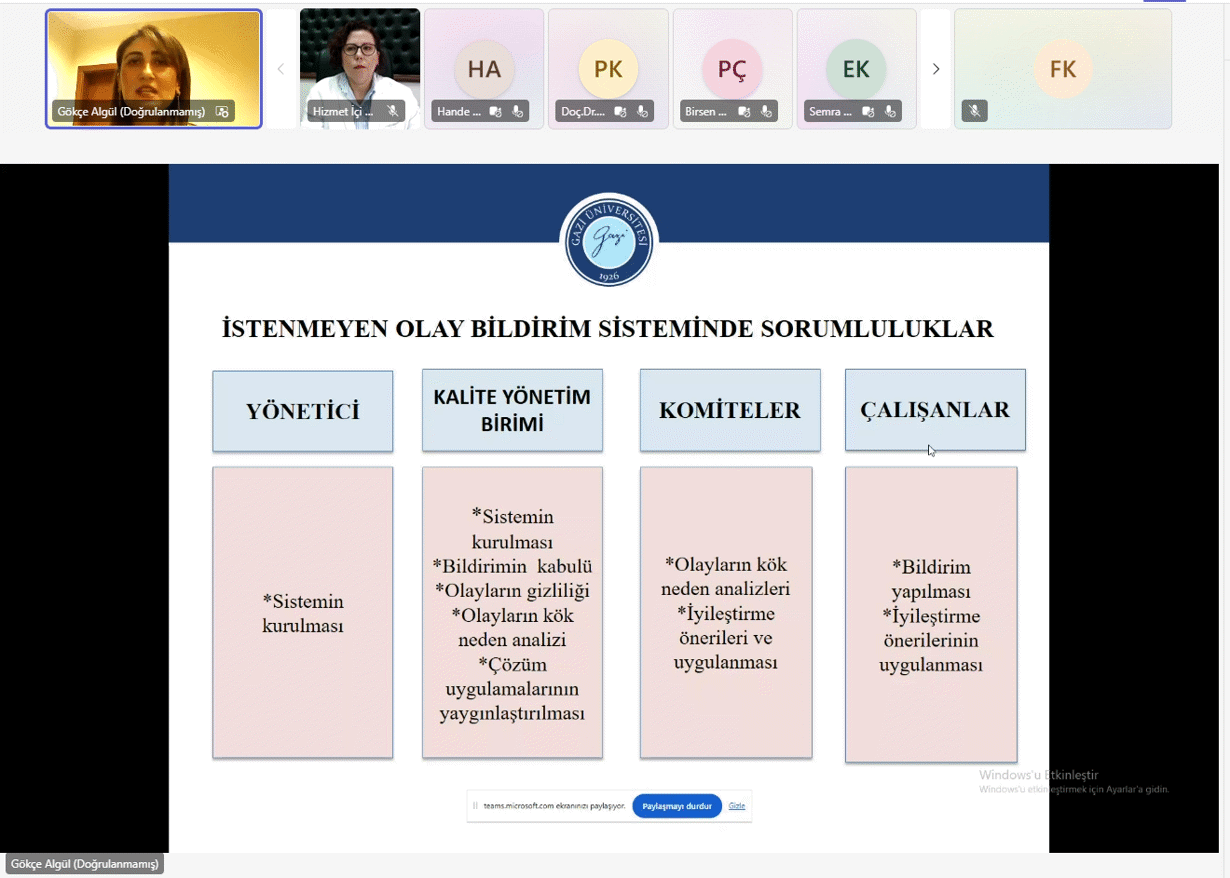Select the PK participant avatar
1230x878 pixels.
pyautogui.click(x=608, y=69)
